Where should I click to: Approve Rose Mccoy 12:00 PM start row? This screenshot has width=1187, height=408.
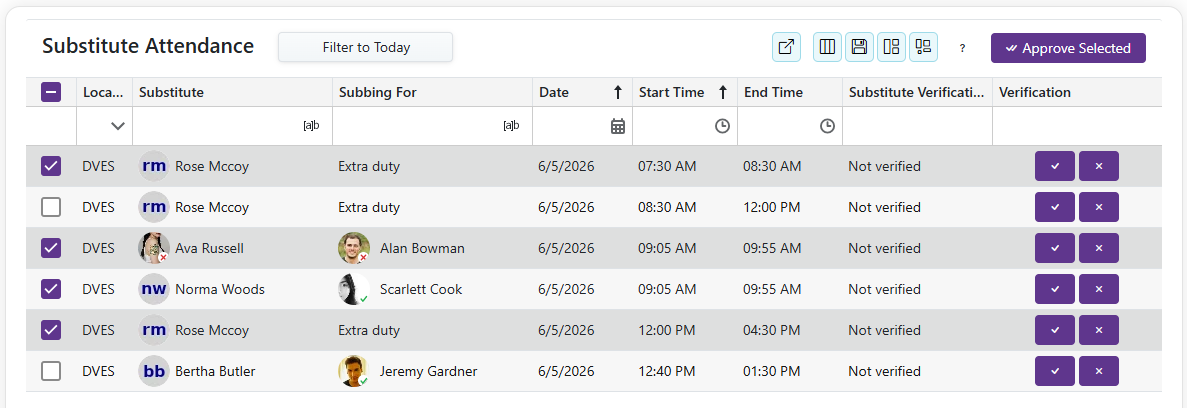pos(1055,329)
